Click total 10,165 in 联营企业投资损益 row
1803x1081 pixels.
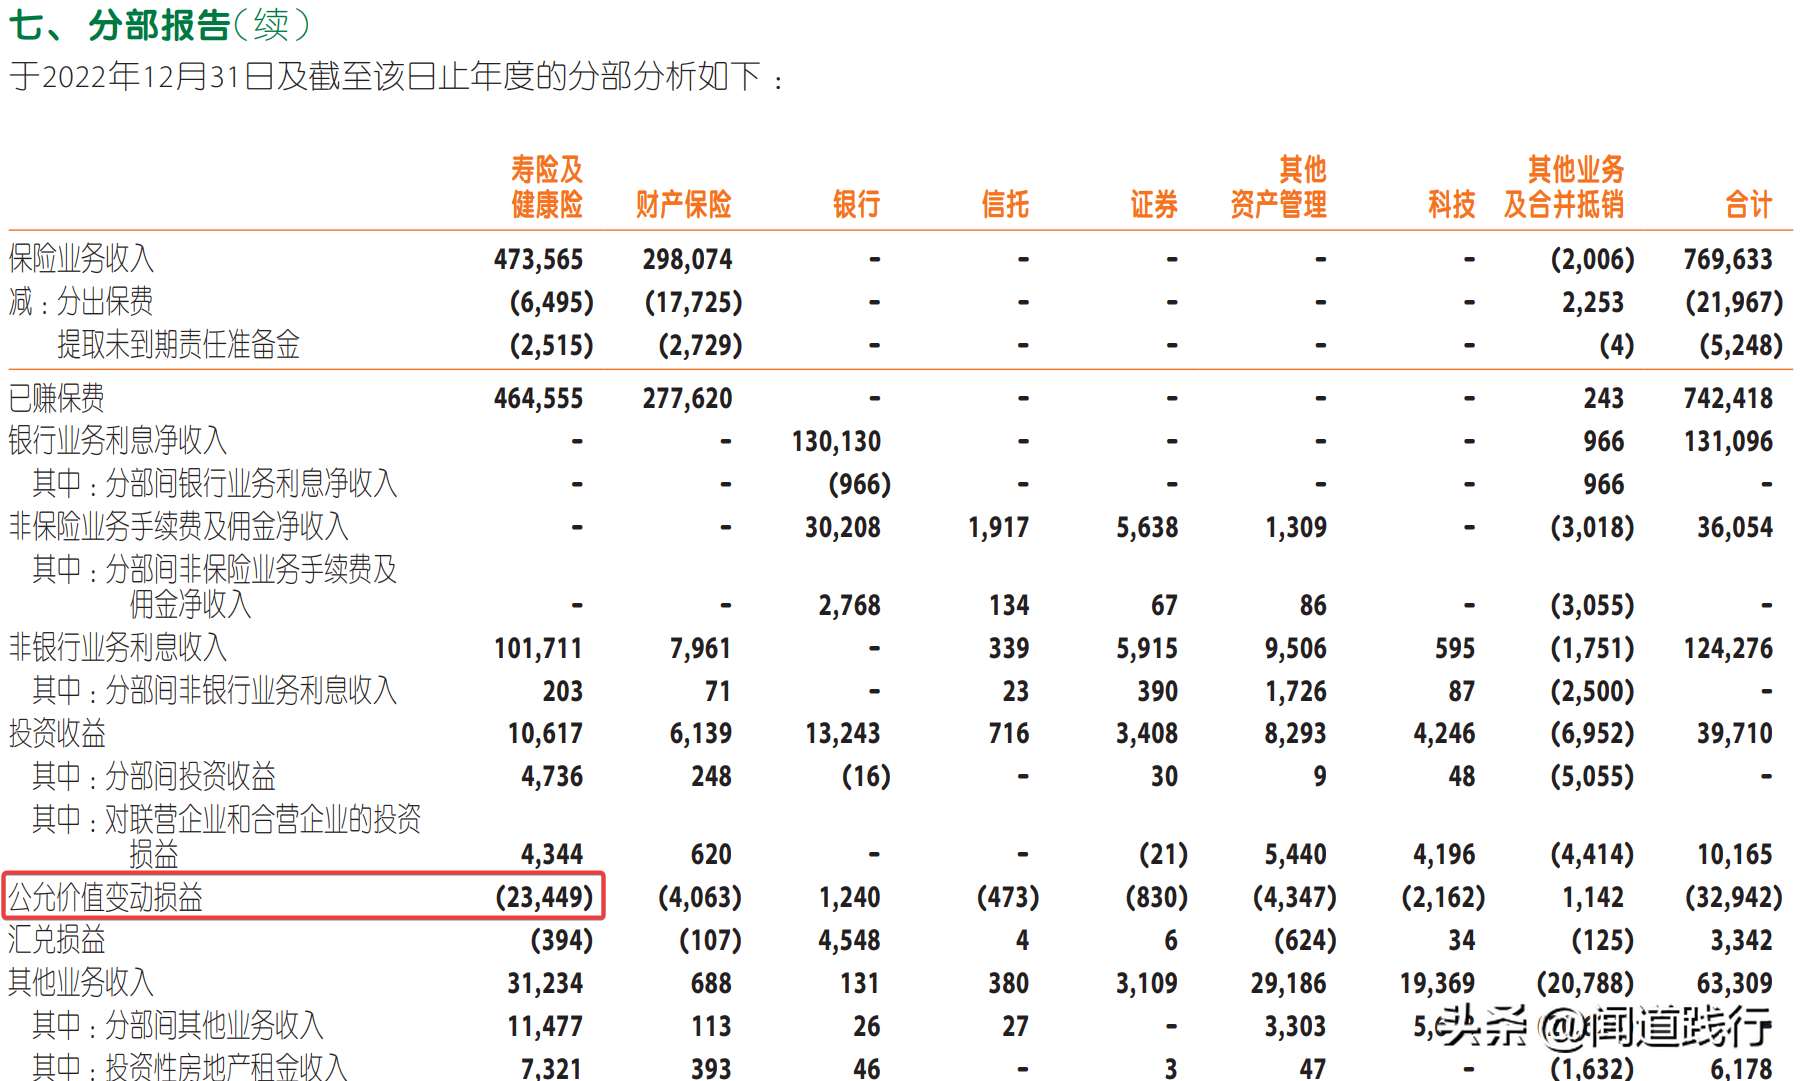tap(1735, 854)
